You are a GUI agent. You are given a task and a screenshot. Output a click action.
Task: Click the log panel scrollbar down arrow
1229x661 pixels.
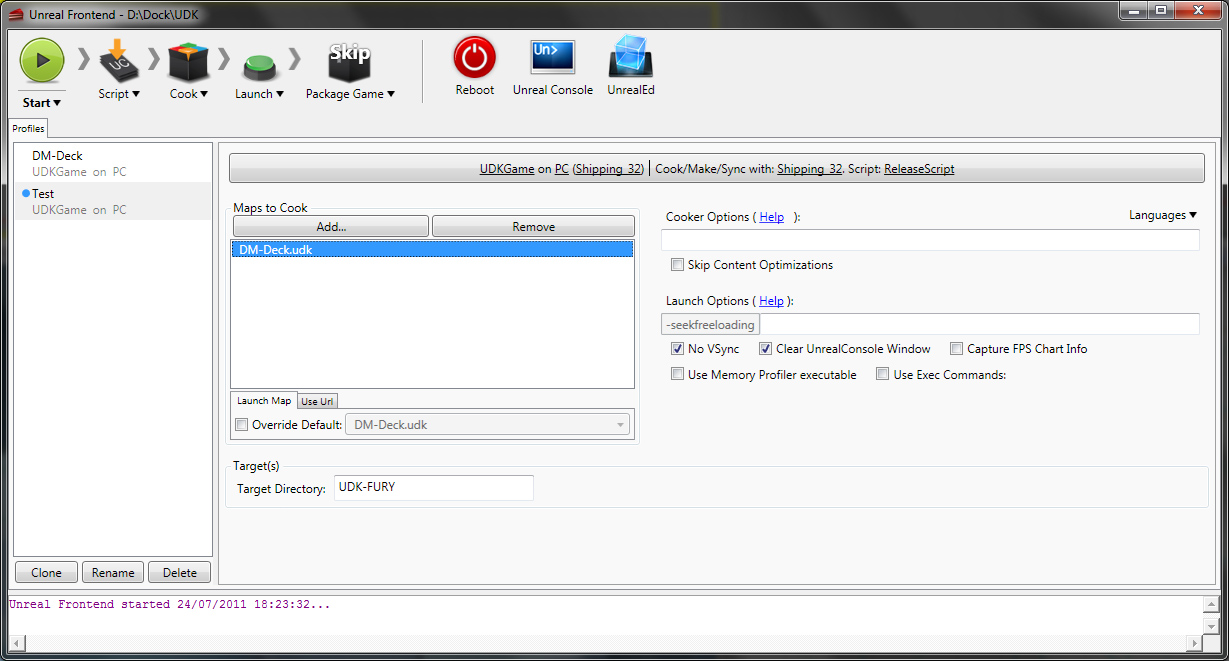coord(1211,625)
